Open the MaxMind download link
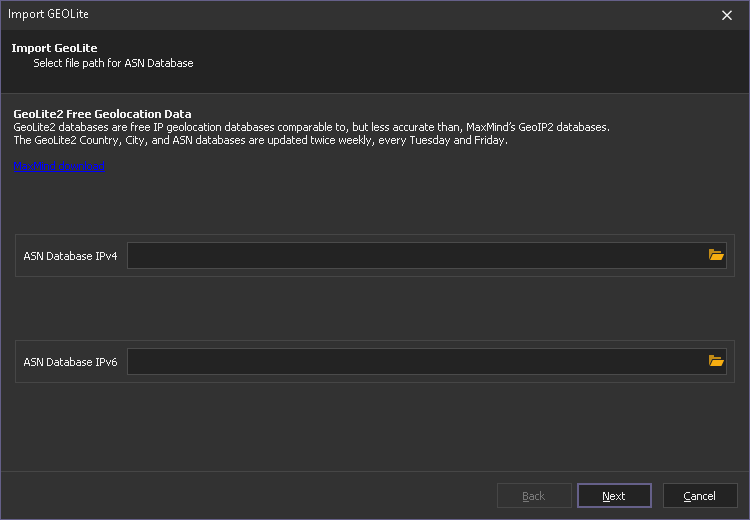The height and width of the screenshot is (520, 750). [x=59, y=166]
